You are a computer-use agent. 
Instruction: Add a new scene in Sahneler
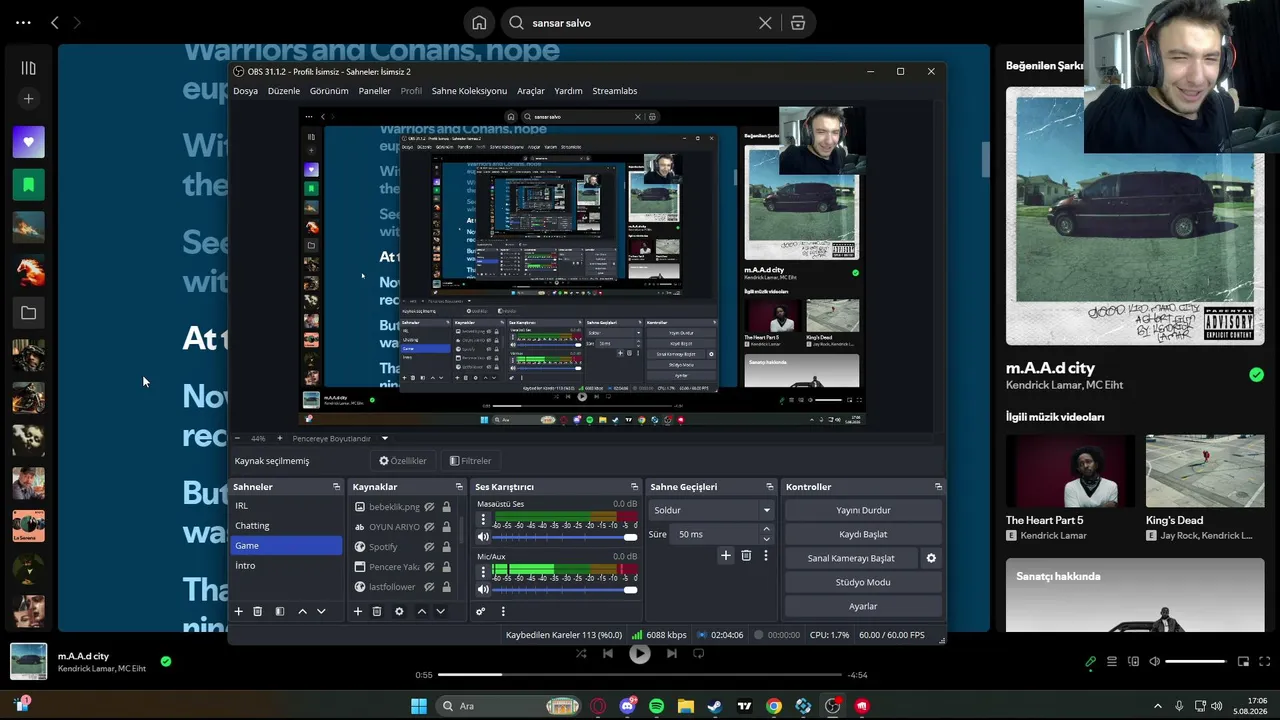238,611
